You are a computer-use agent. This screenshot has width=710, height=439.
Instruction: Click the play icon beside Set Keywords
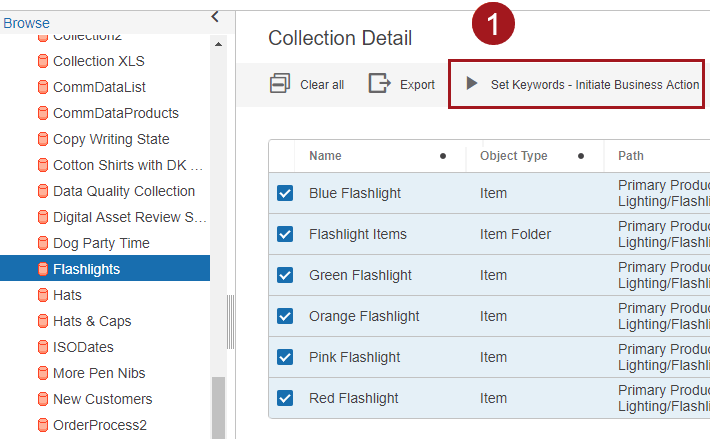click(x=472, y=84)
